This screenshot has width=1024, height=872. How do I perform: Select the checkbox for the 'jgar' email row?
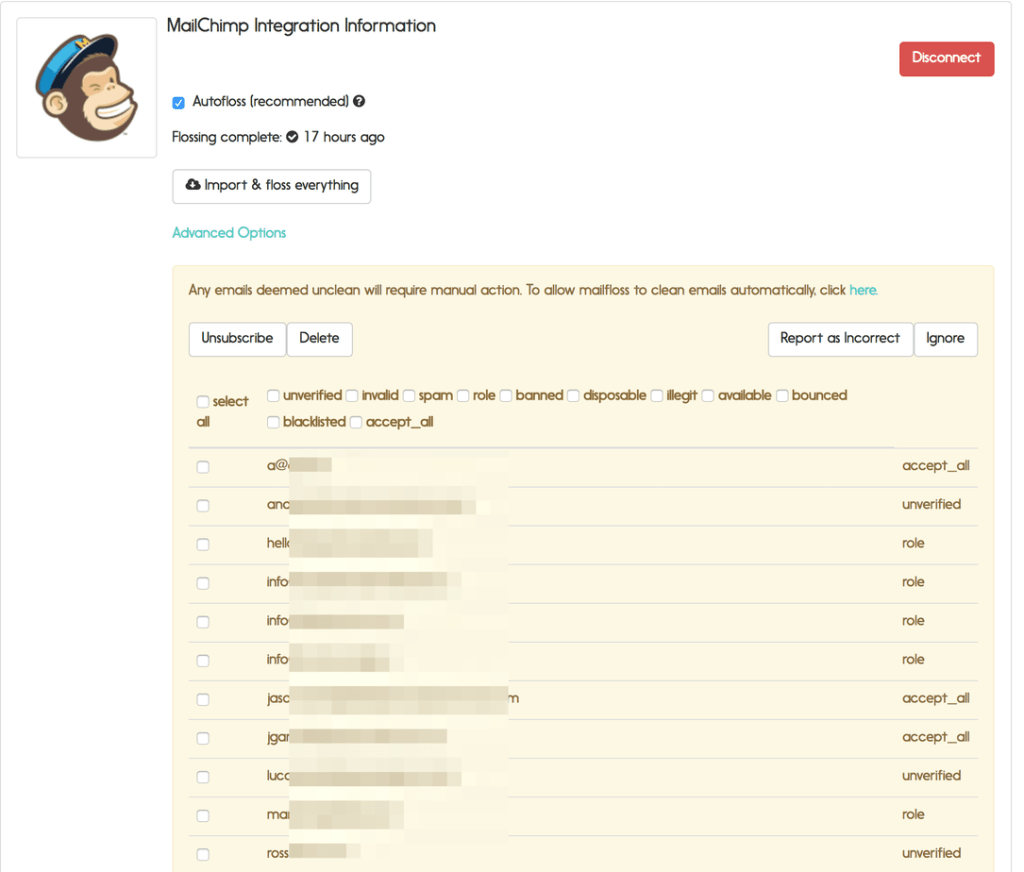click(x=203, y=738)
